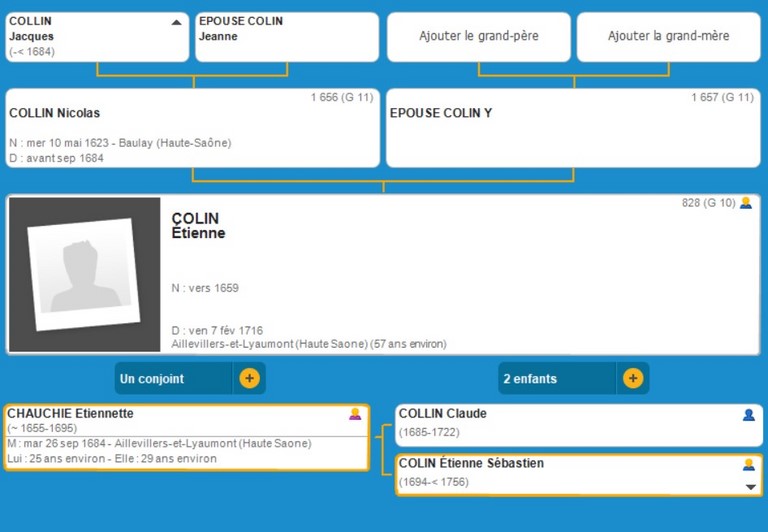Click the blue person icon for COLLIN Claude
Screen dimensions: 768x532
(748, 414)
